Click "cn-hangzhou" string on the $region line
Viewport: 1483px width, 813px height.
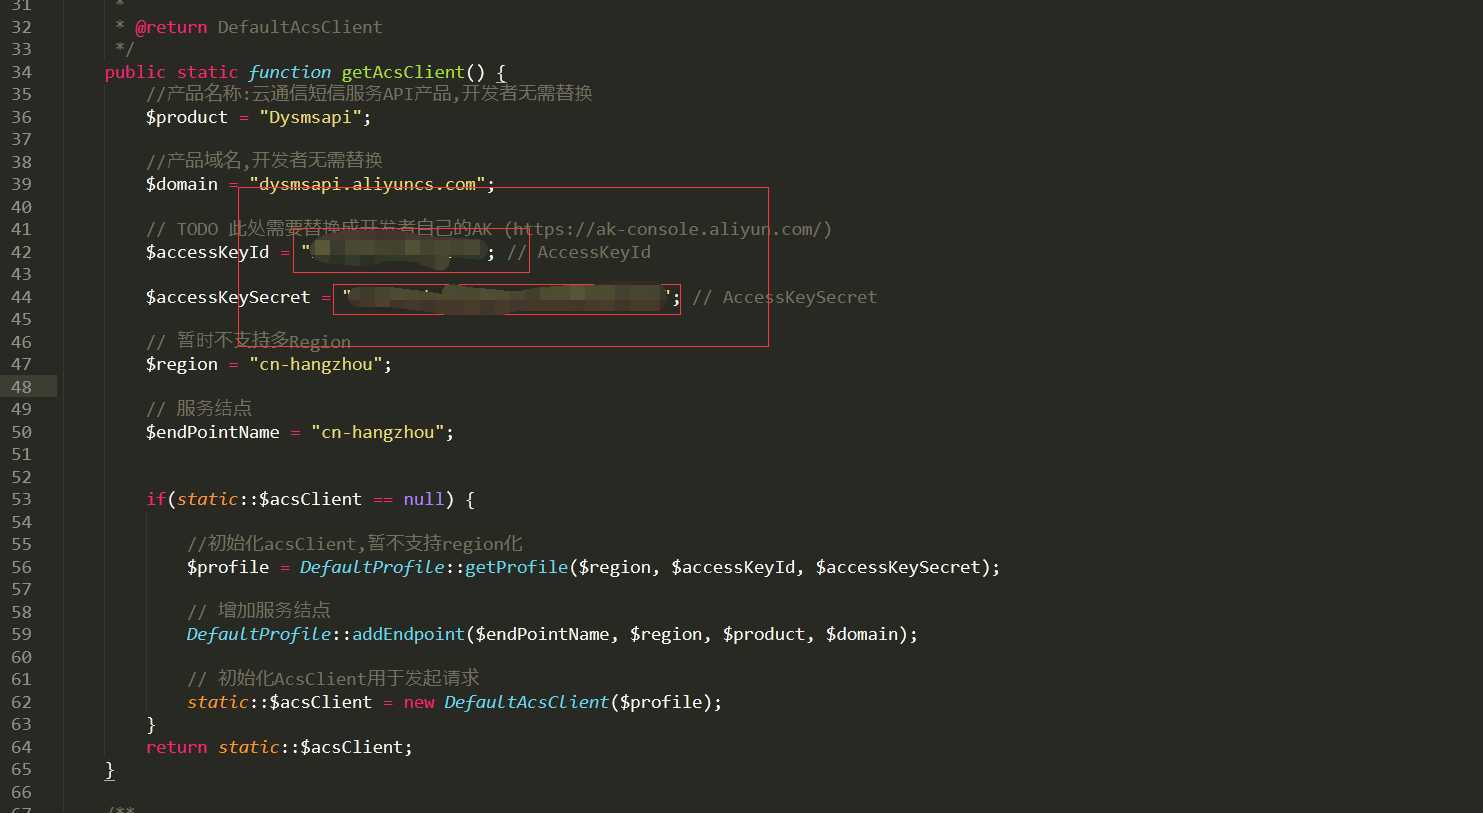[316, 364]
